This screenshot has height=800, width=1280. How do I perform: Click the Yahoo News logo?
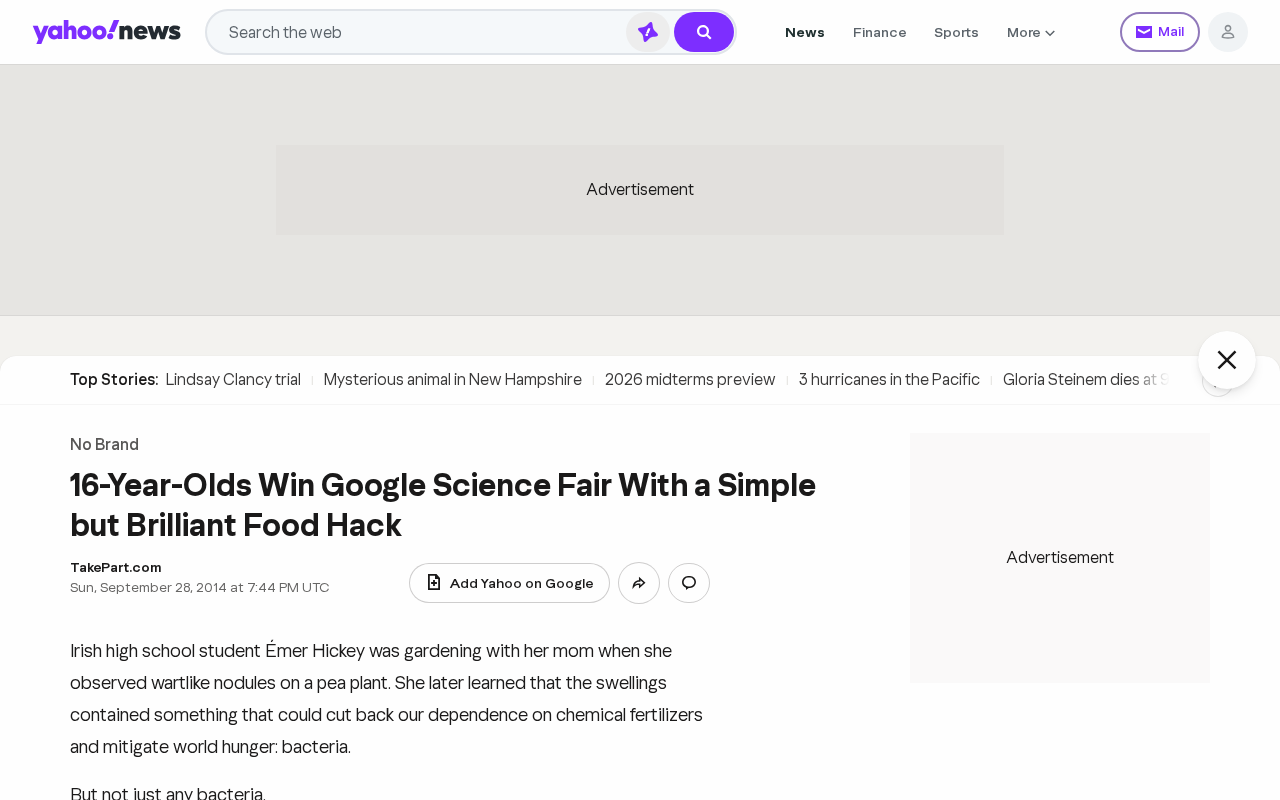(x=107, y=32)
